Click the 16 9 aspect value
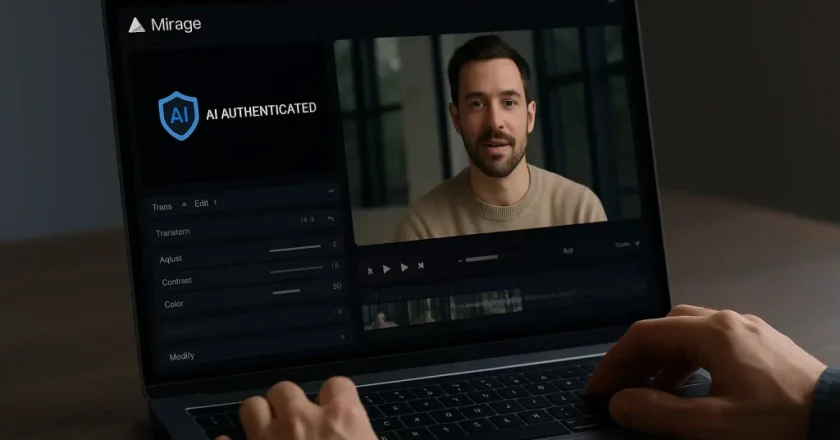Image resolution: width=840 pixels, height=440 pixels. (x=307, y=220)
